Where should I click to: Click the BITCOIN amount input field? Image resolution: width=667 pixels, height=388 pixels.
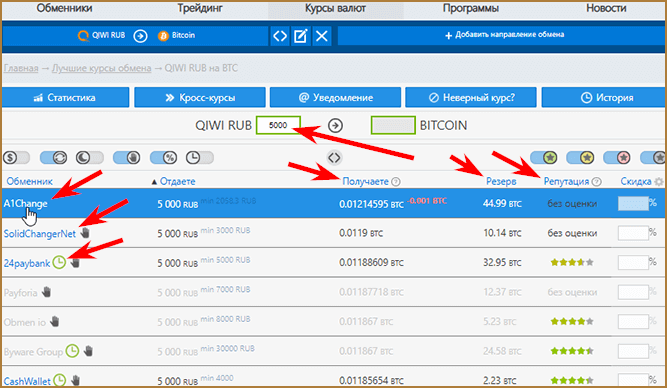coord(393,125)
